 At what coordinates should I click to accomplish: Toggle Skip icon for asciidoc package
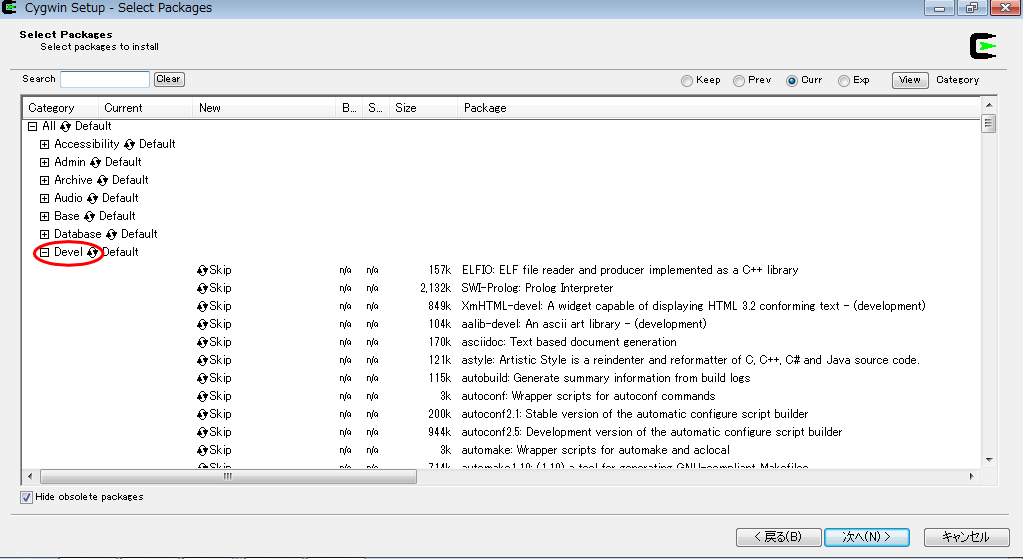[x=202, y=342]
